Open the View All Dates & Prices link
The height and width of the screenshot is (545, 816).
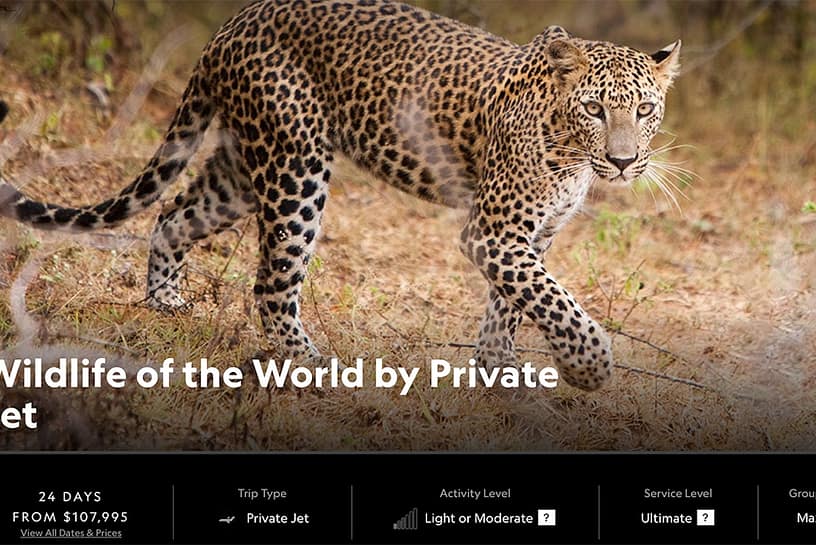[71, 533]
